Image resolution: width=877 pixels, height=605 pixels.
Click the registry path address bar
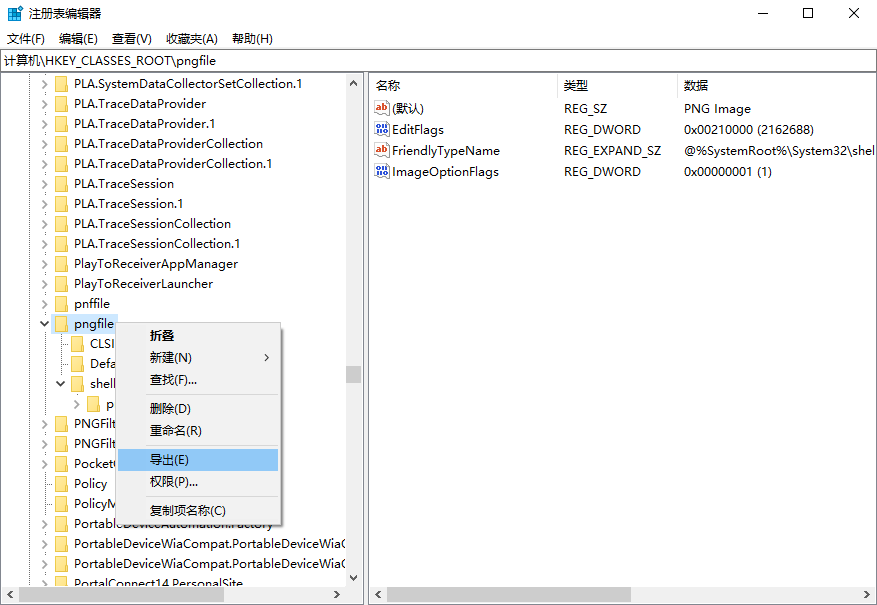[438, 61]
